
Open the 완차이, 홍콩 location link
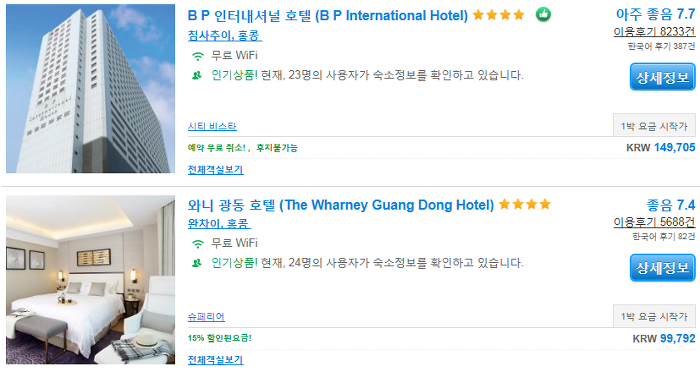tap(219, 223)
